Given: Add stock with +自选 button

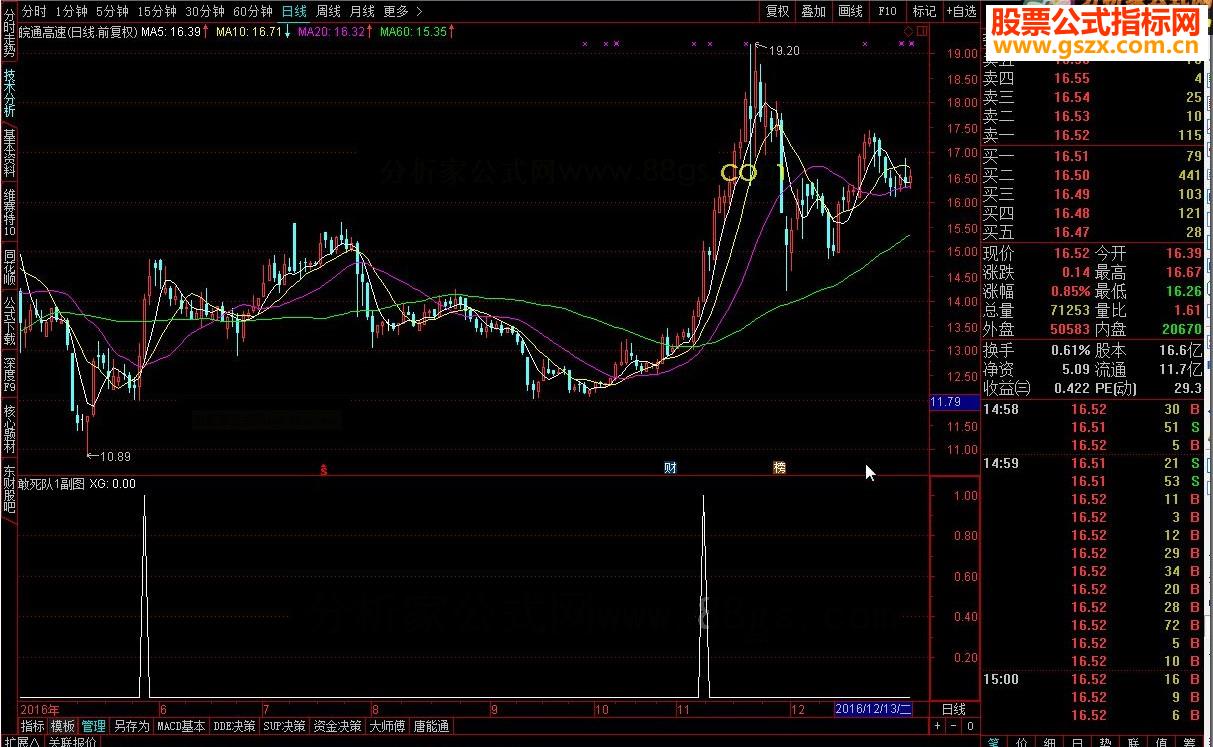Looking at the screenshot, I should tap(960, 11).
